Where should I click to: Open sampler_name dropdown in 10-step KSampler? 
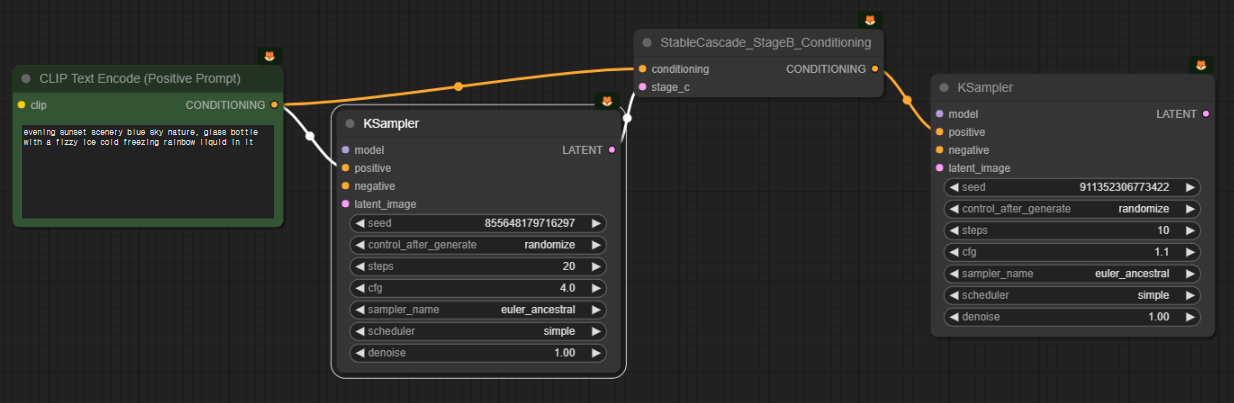(x=1072, y=274)
